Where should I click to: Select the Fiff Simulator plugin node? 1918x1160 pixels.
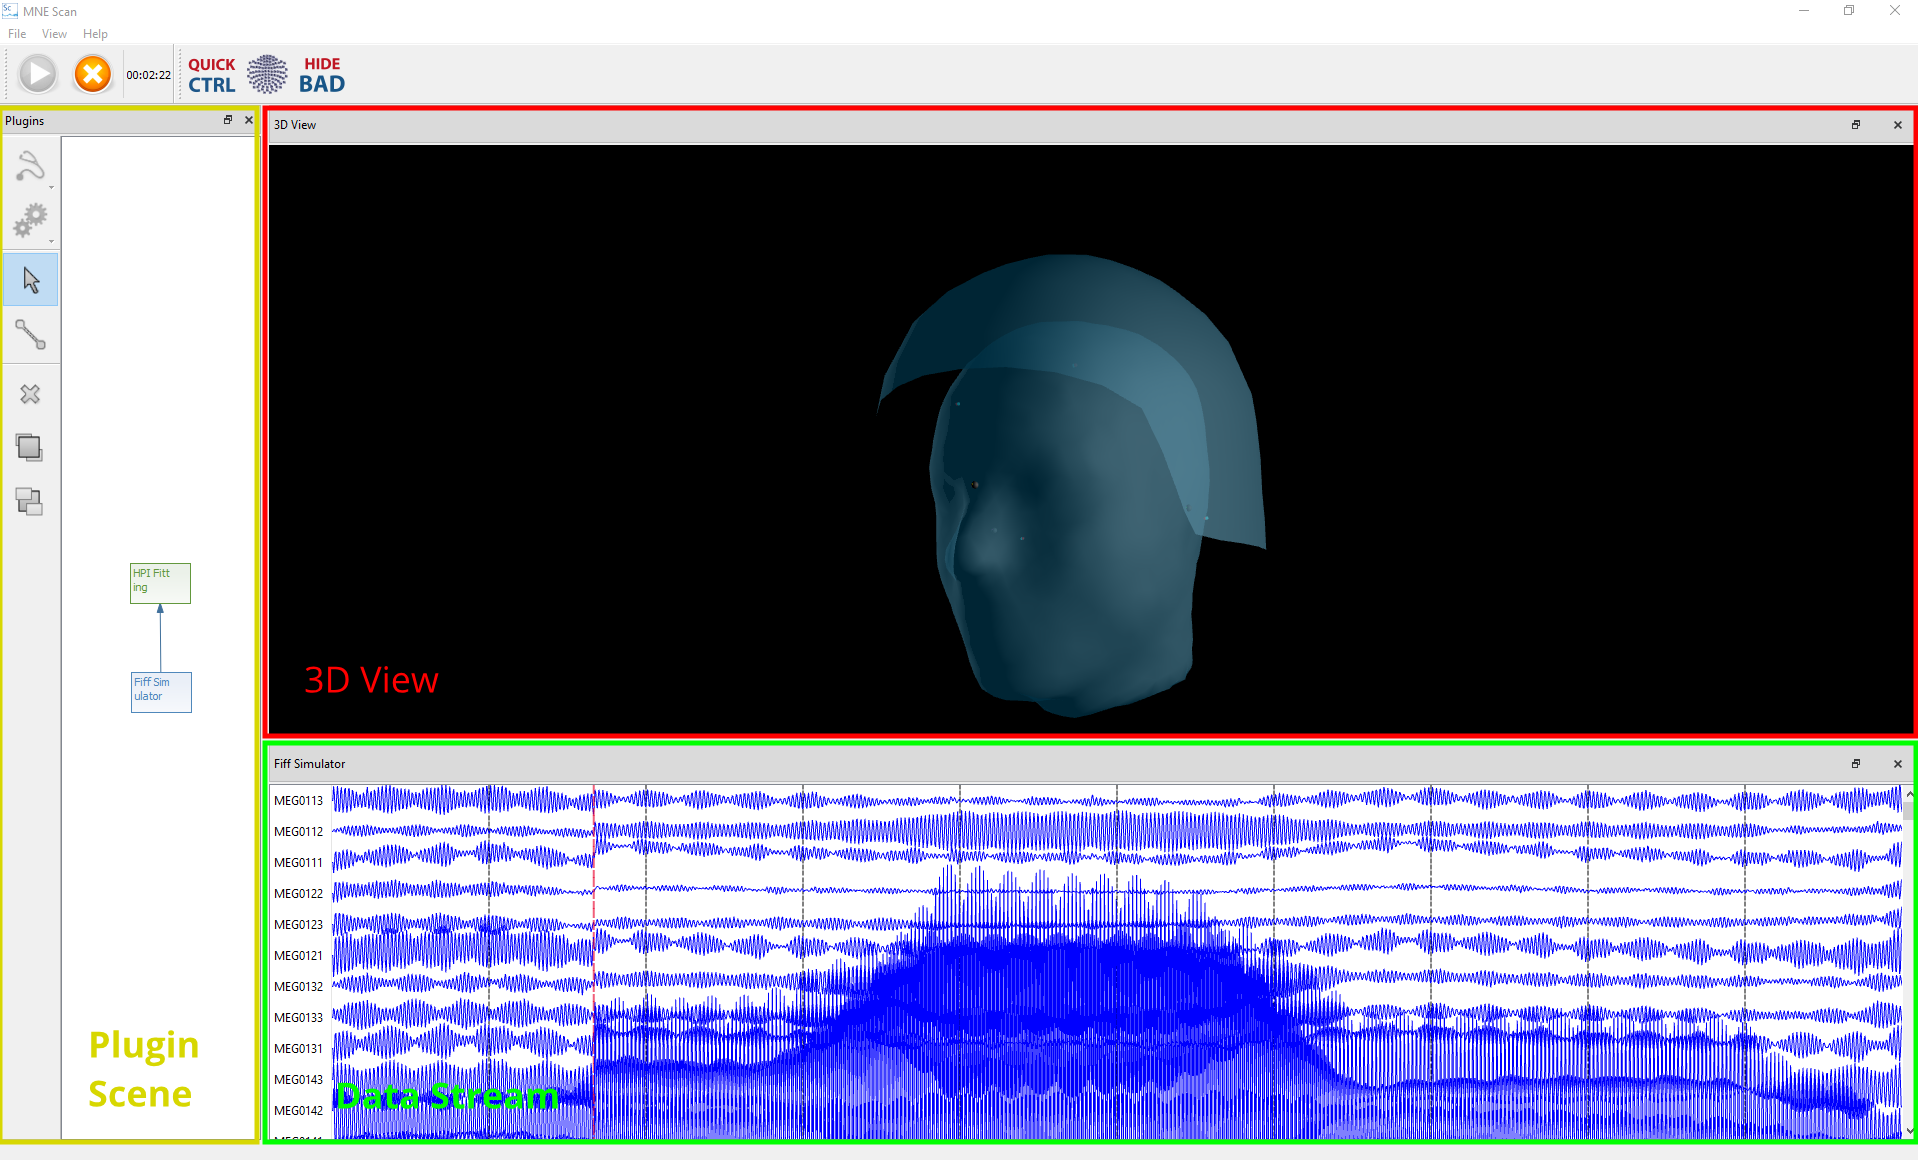[161, 692]
